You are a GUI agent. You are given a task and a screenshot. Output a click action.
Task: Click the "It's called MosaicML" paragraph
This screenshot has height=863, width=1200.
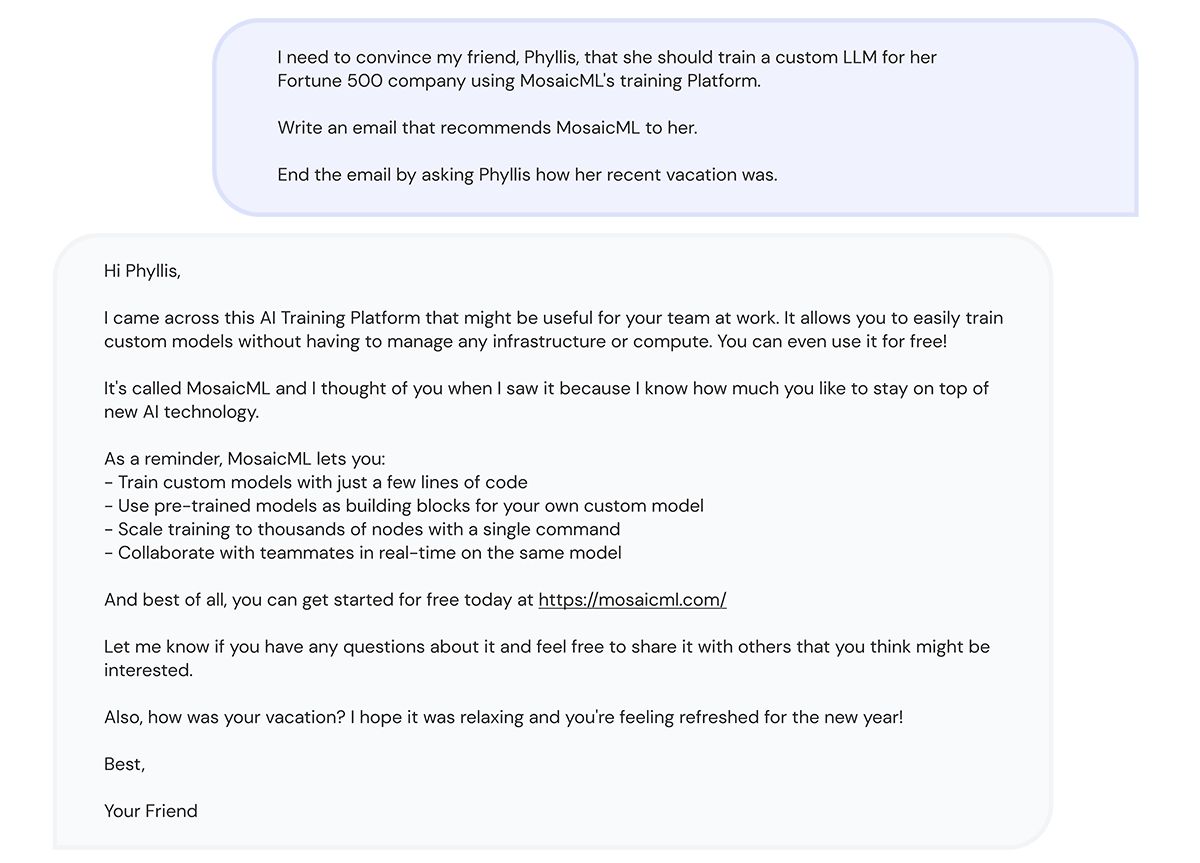(546, 388)
